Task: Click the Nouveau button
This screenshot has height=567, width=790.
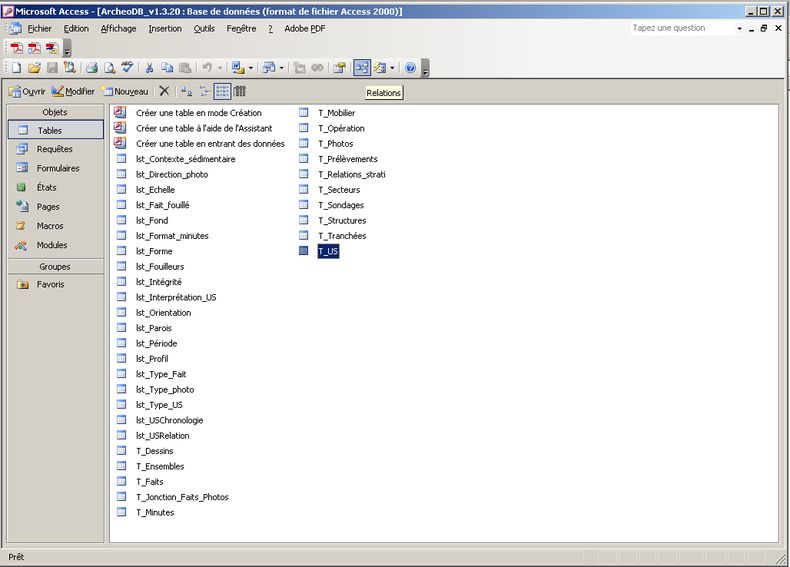Action: pos(125,91)
